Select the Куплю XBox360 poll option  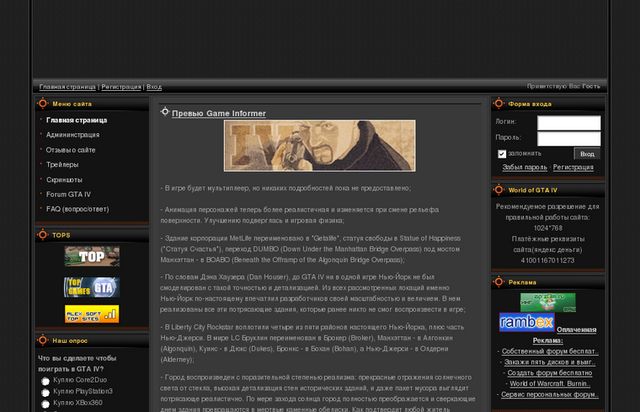(x=45, y=404)
